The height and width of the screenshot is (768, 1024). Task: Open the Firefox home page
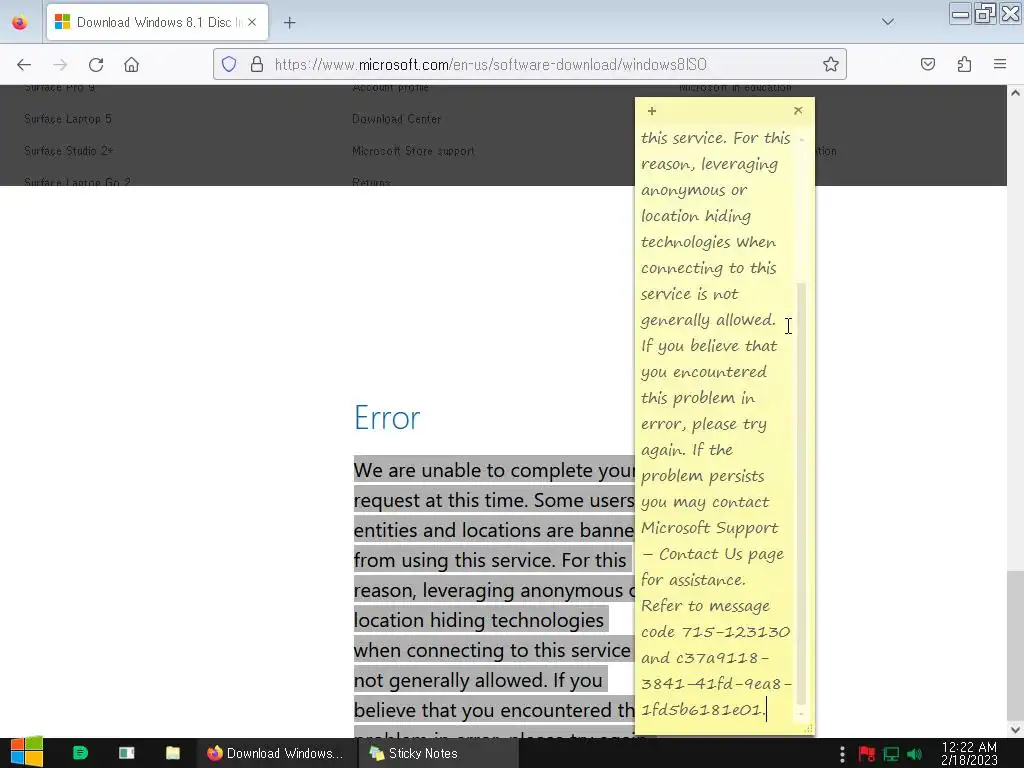click(x=131, y=65)
